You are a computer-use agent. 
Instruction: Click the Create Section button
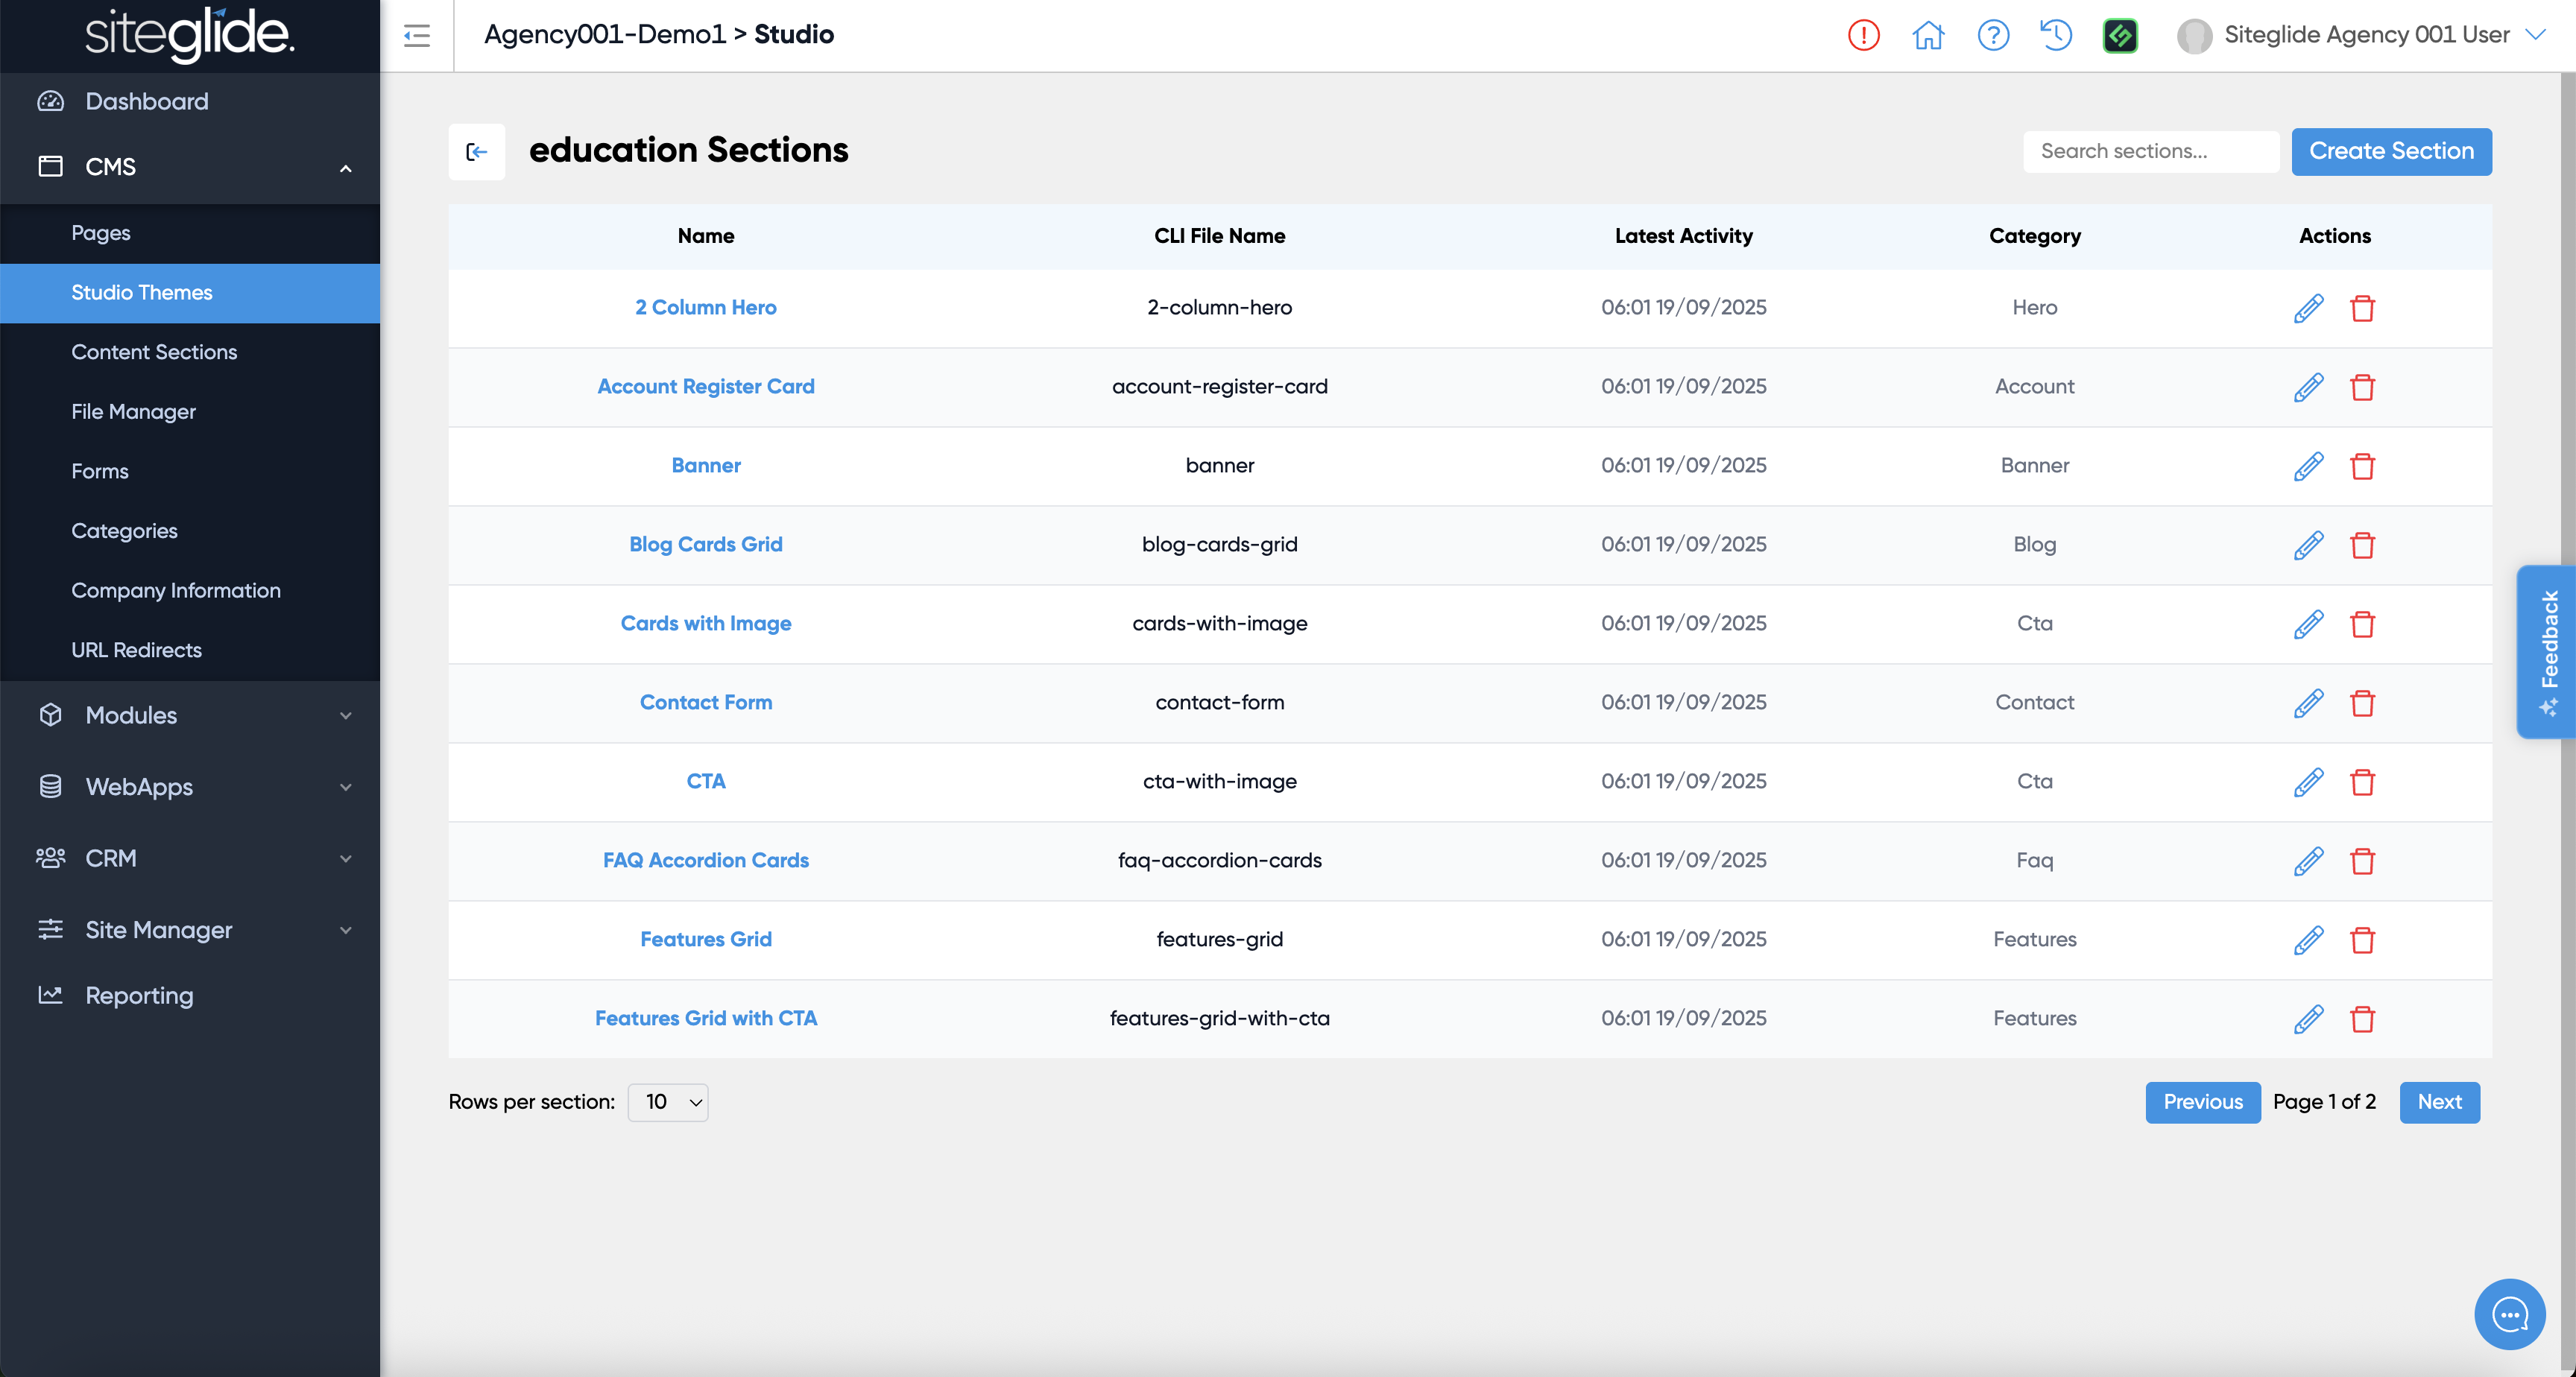(x=2390, y=151)
